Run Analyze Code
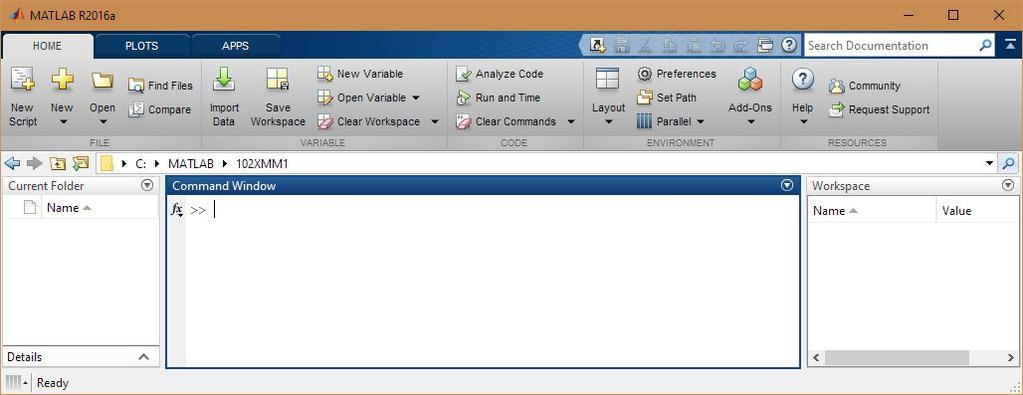 (x=500, y=74)
